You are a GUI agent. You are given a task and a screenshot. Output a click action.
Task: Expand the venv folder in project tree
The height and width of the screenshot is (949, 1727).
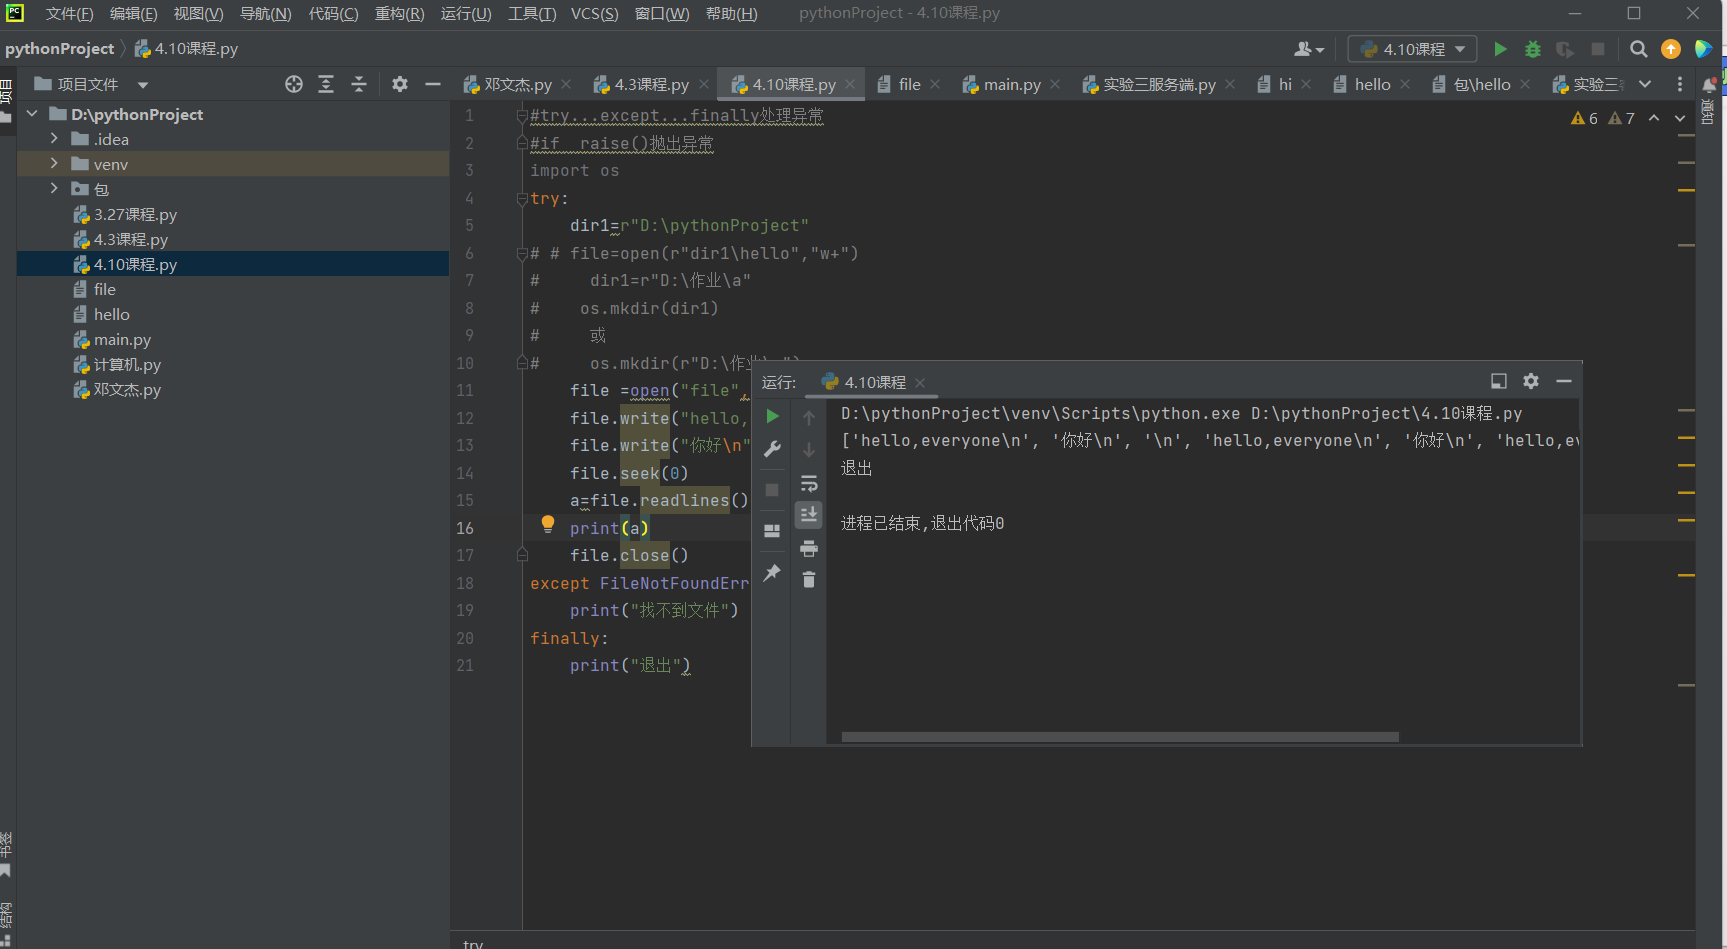(55, 164)
